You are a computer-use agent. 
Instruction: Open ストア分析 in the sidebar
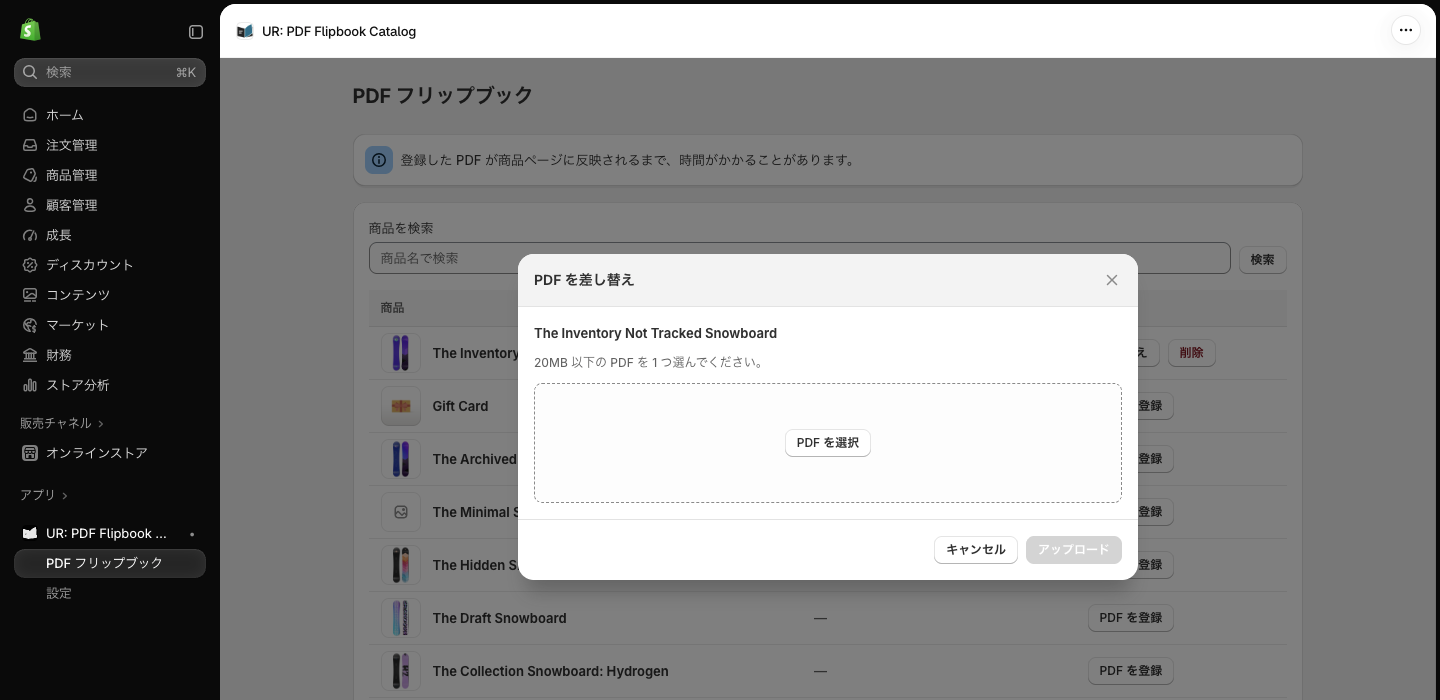[110, 385]
